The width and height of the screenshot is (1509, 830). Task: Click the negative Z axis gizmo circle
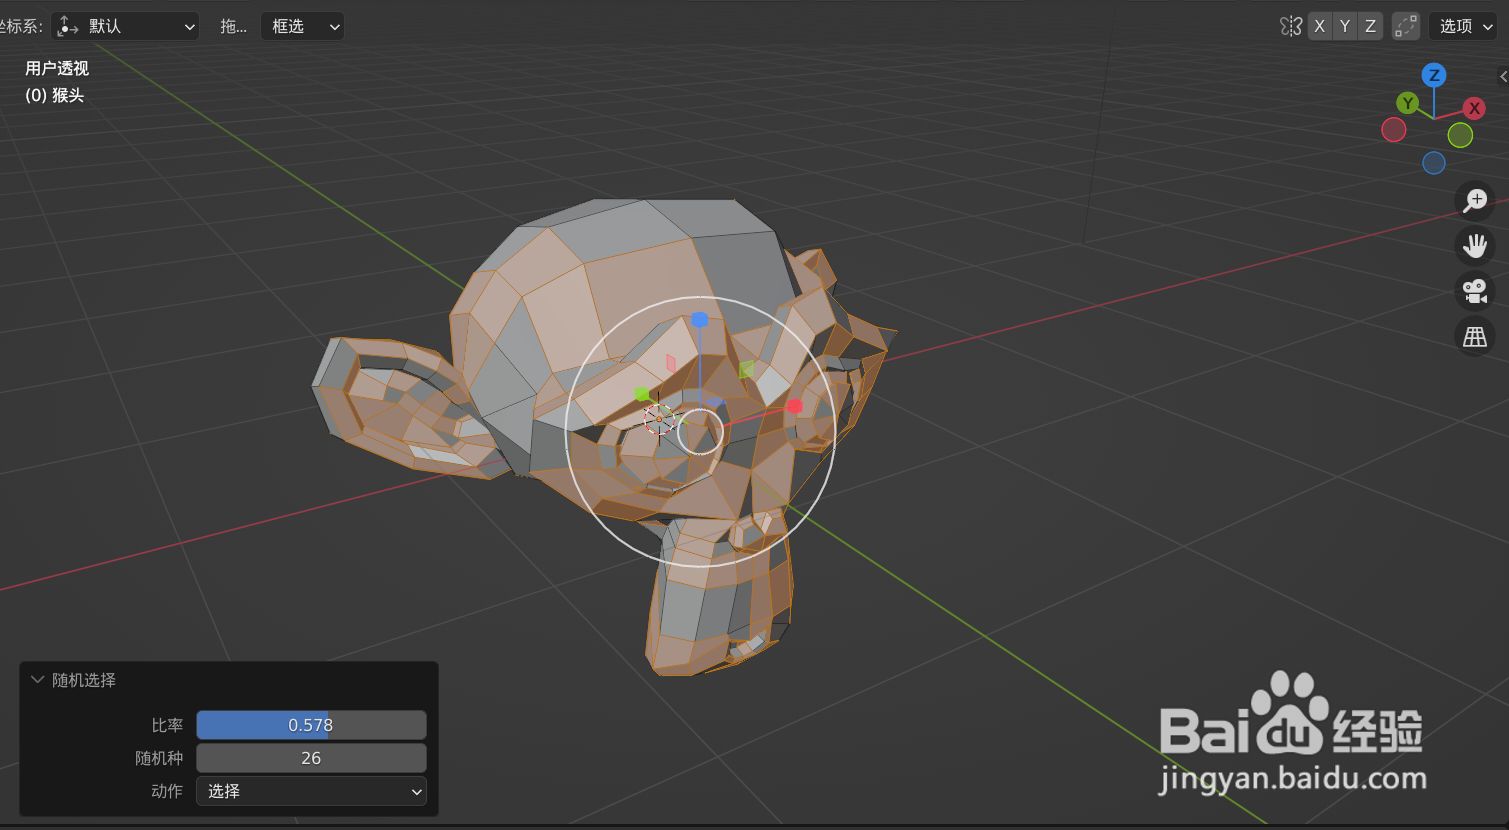[x=1434, y=163]
